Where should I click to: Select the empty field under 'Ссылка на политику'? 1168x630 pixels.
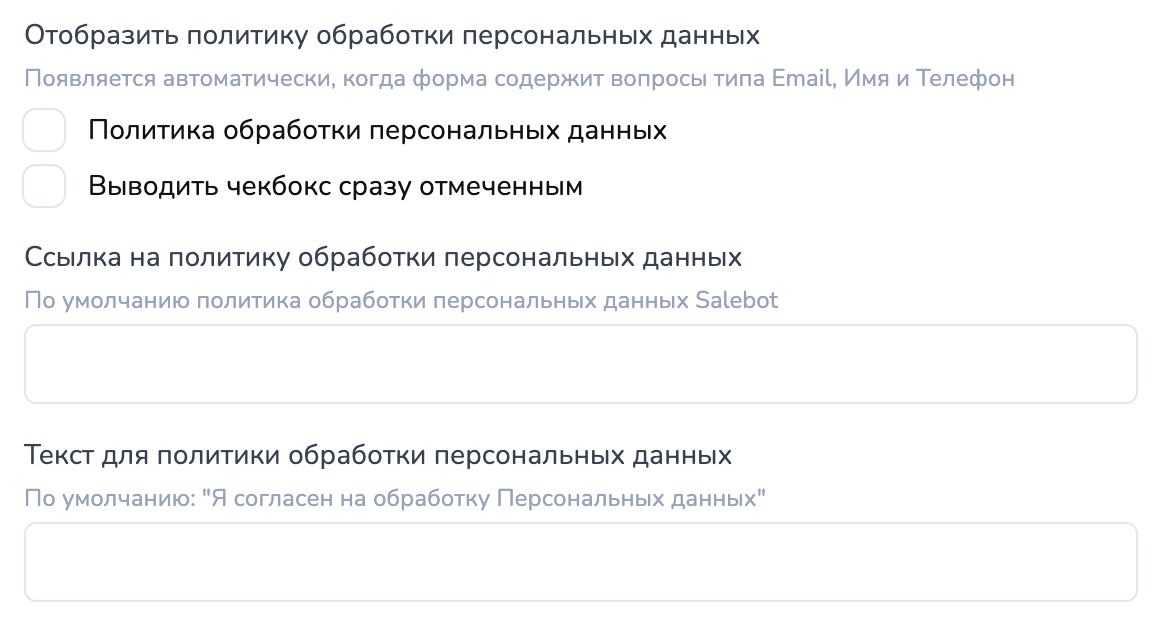click(x=580, y=364)
